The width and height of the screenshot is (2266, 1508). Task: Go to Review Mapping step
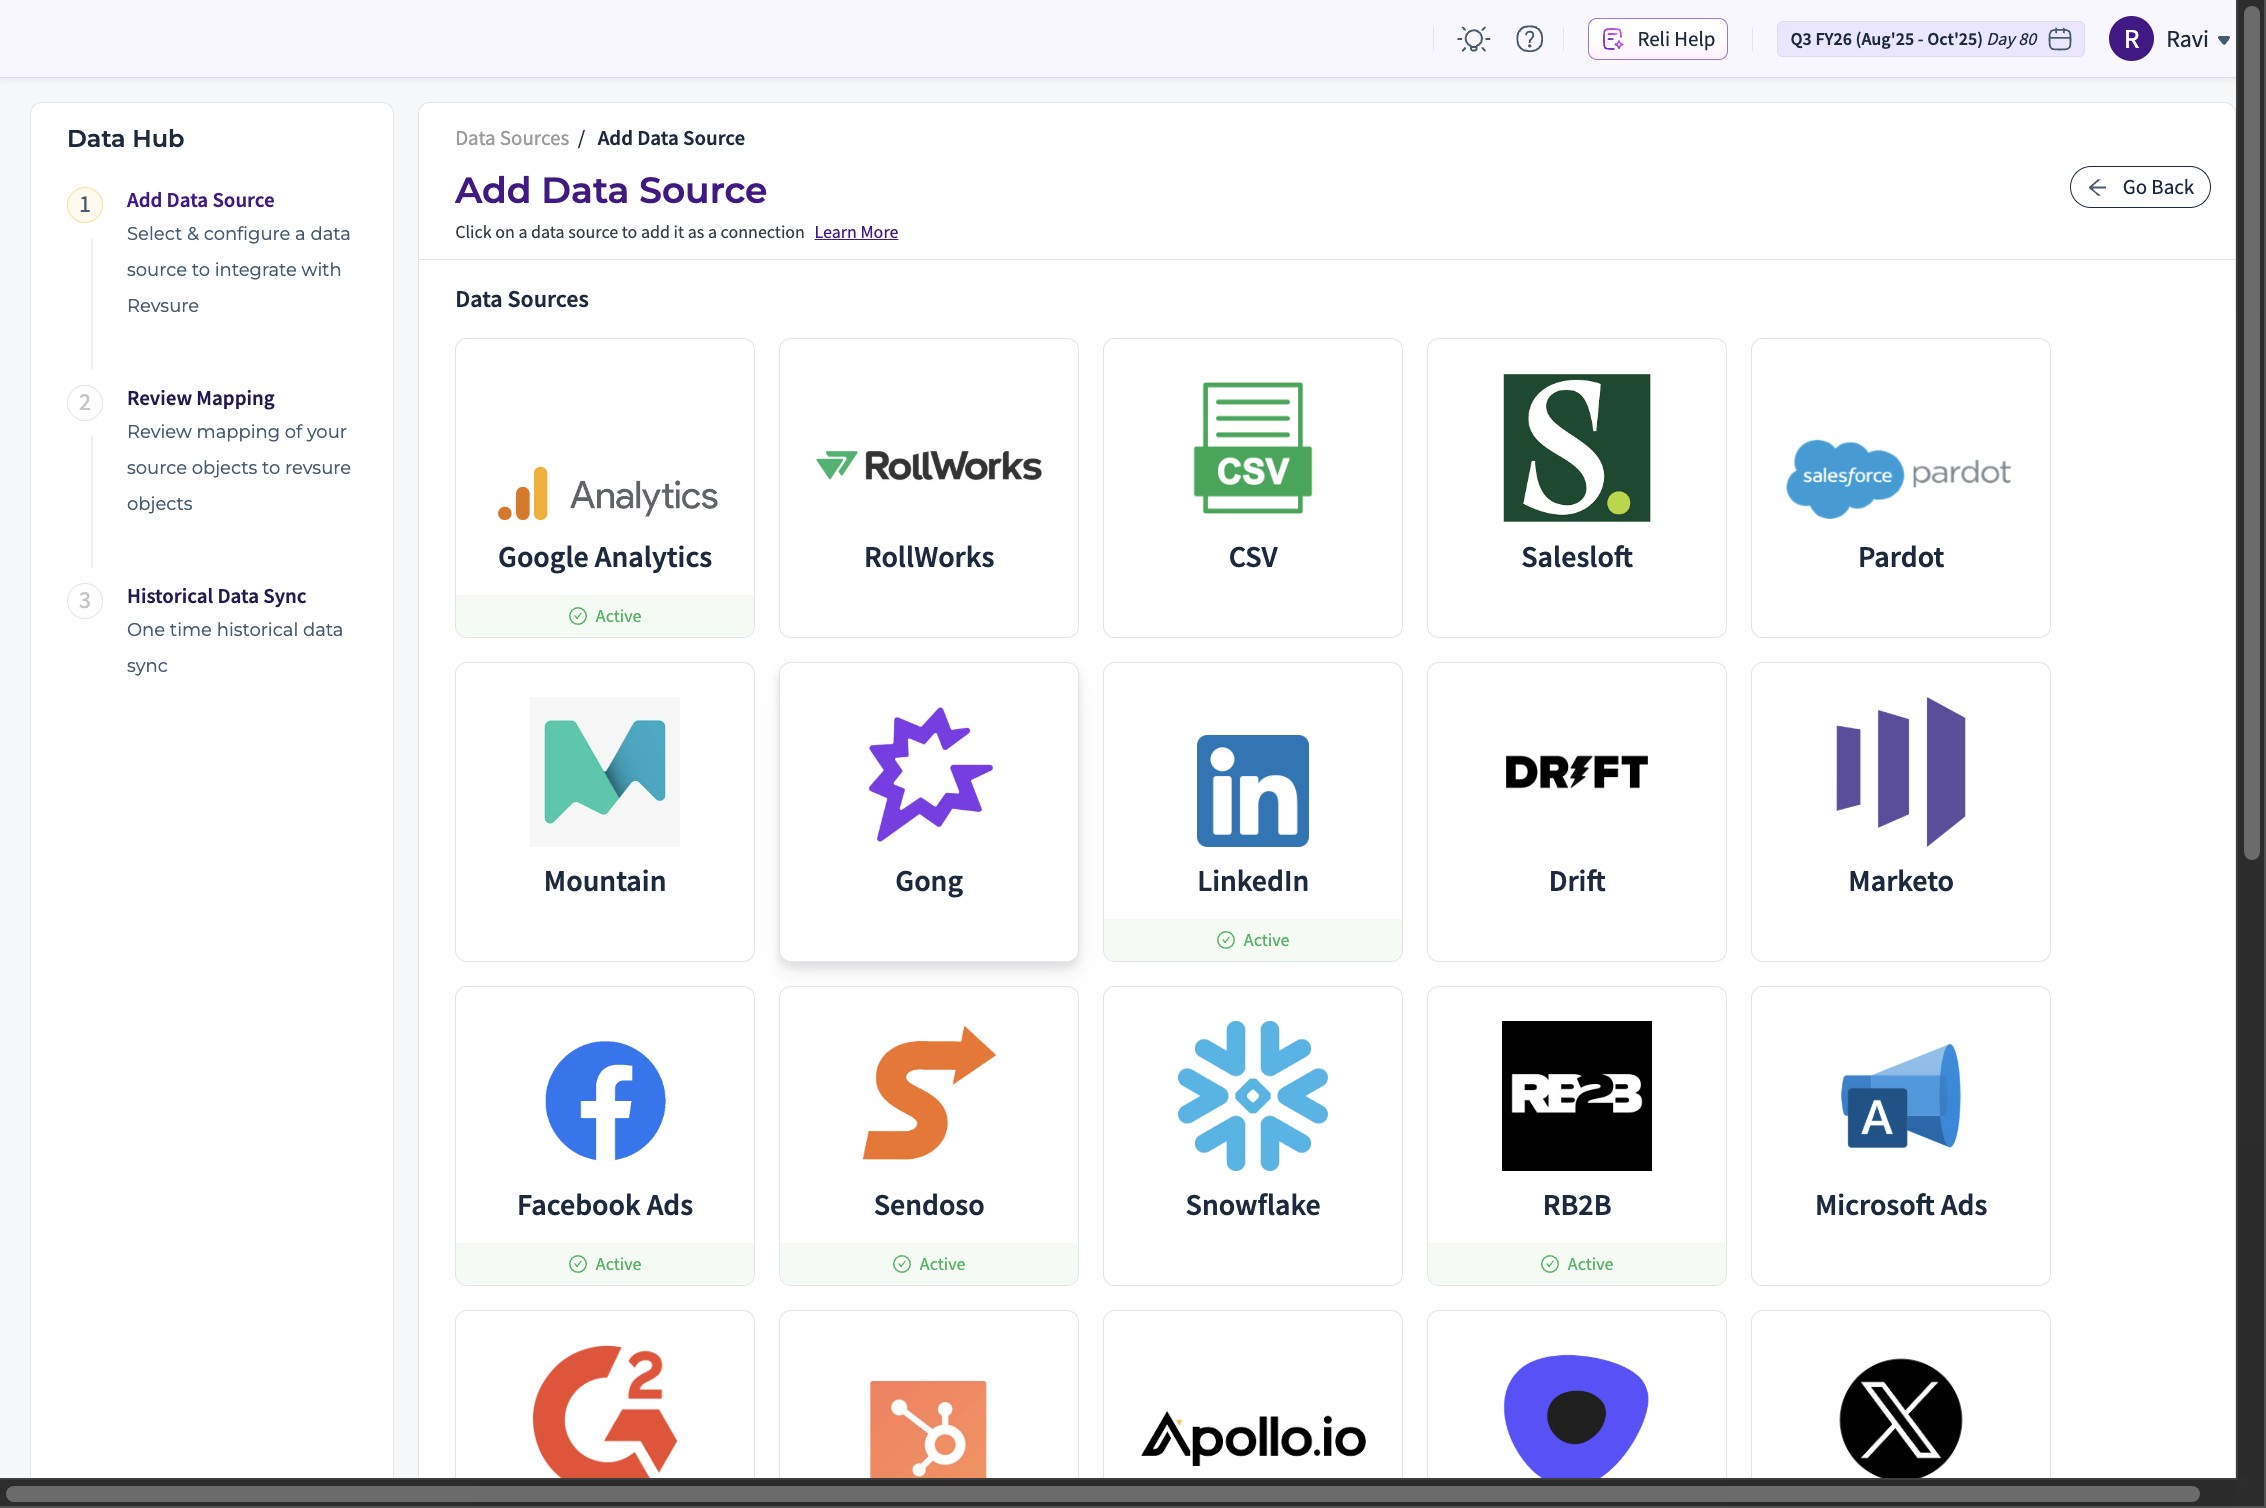point(200,398)
